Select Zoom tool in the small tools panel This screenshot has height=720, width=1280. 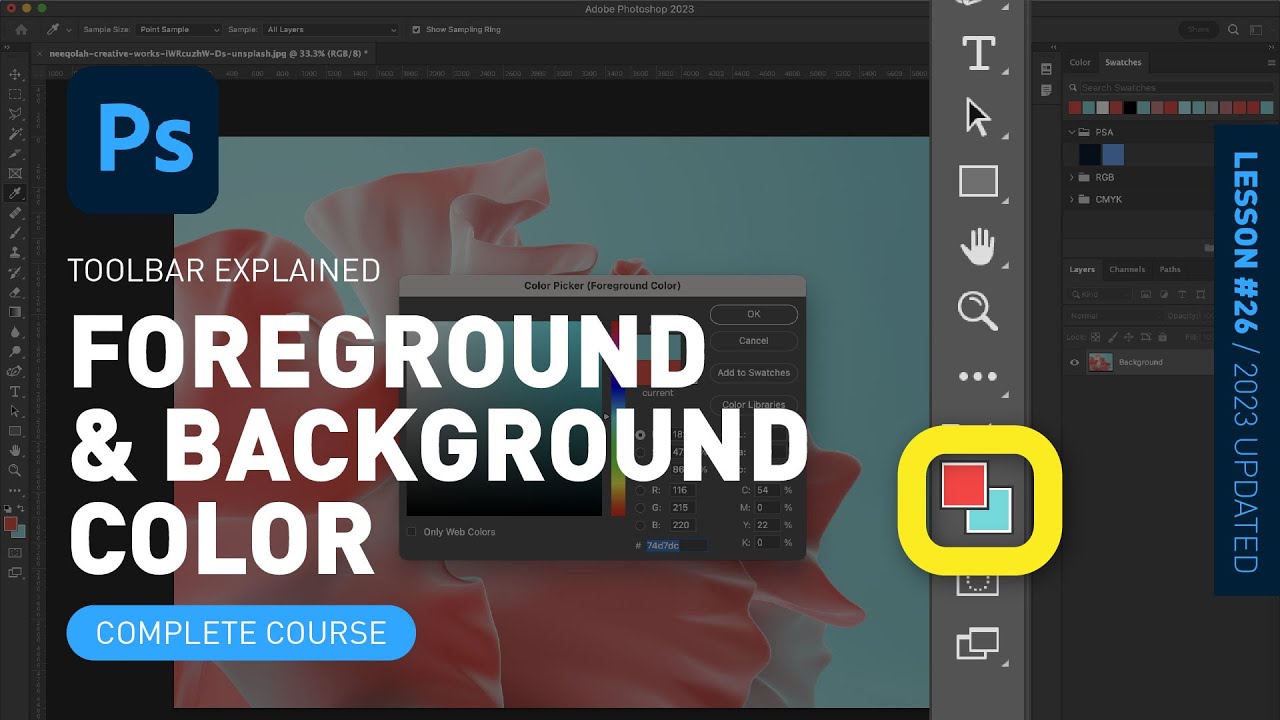[x=15, y=470]
